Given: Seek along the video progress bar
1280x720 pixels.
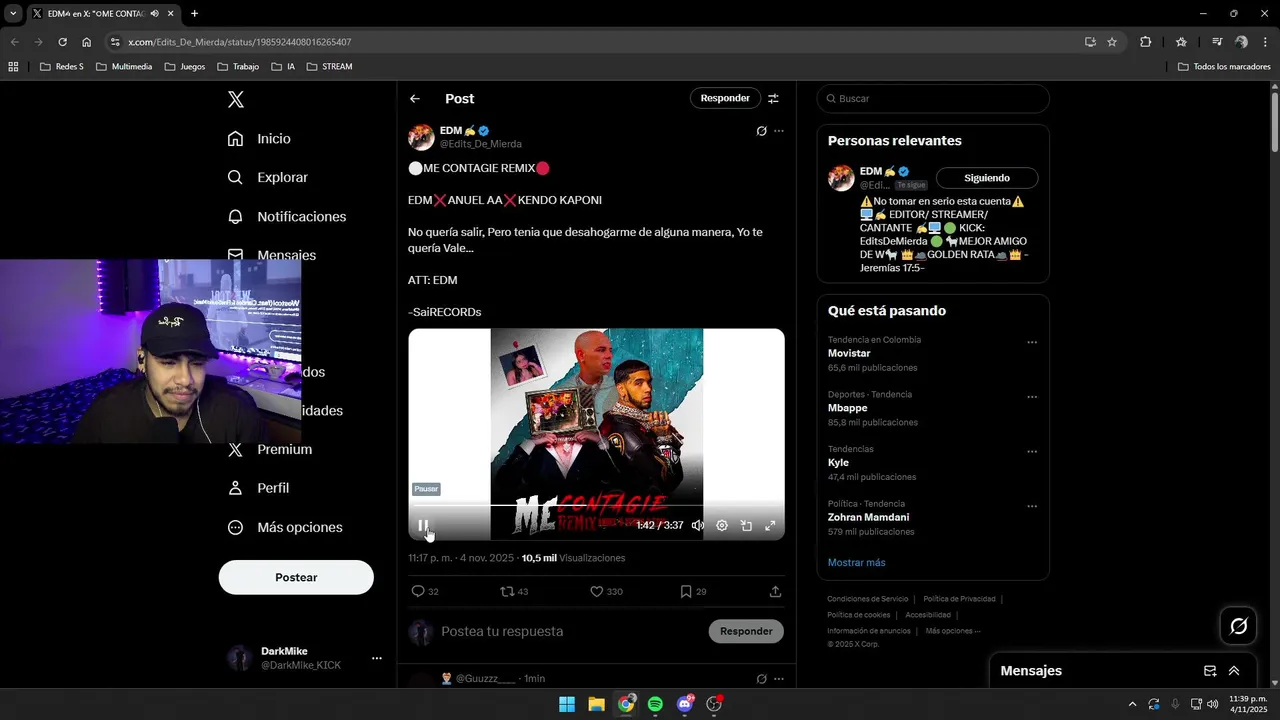Looking at the screenshot, I should click(x=596, y=506).
